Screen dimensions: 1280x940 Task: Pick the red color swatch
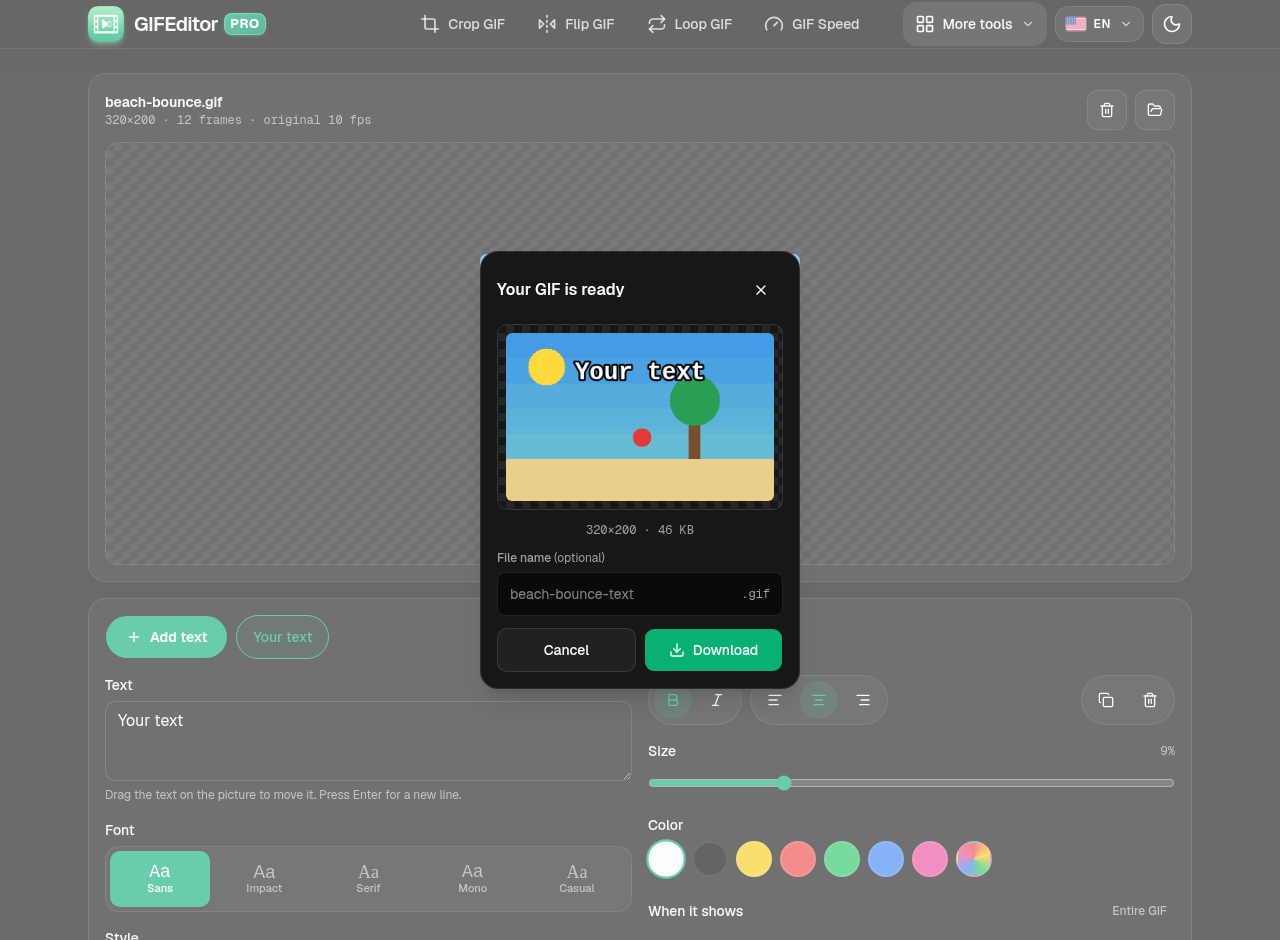click(798, 859)
